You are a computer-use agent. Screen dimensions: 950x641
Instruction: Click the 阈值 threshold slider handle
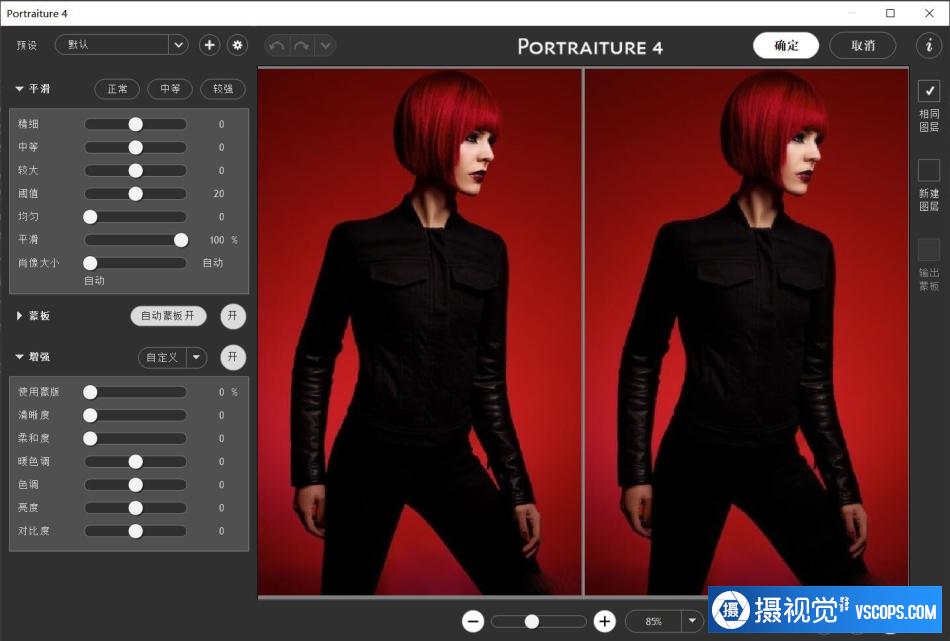pyautogui.click(x=136, y=194)
